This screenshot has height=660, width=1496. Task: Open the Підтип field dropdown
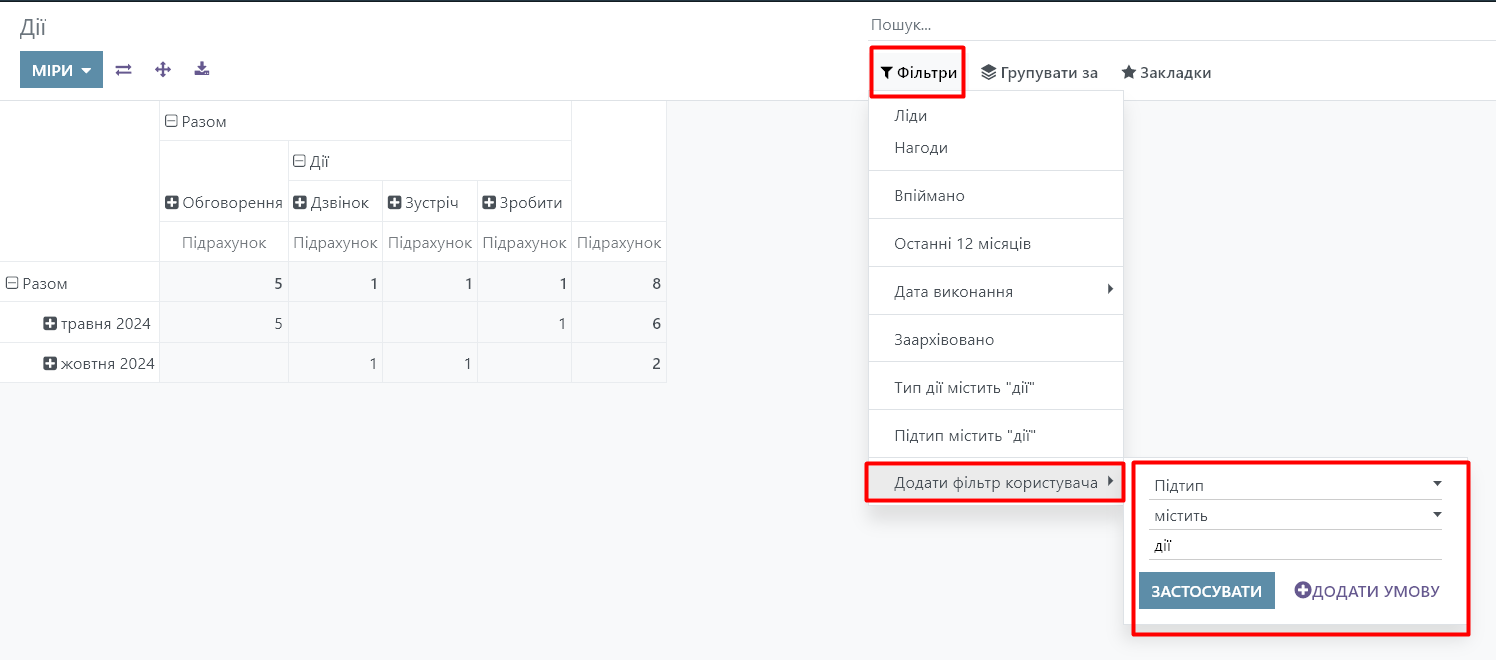click(1297, 485)
